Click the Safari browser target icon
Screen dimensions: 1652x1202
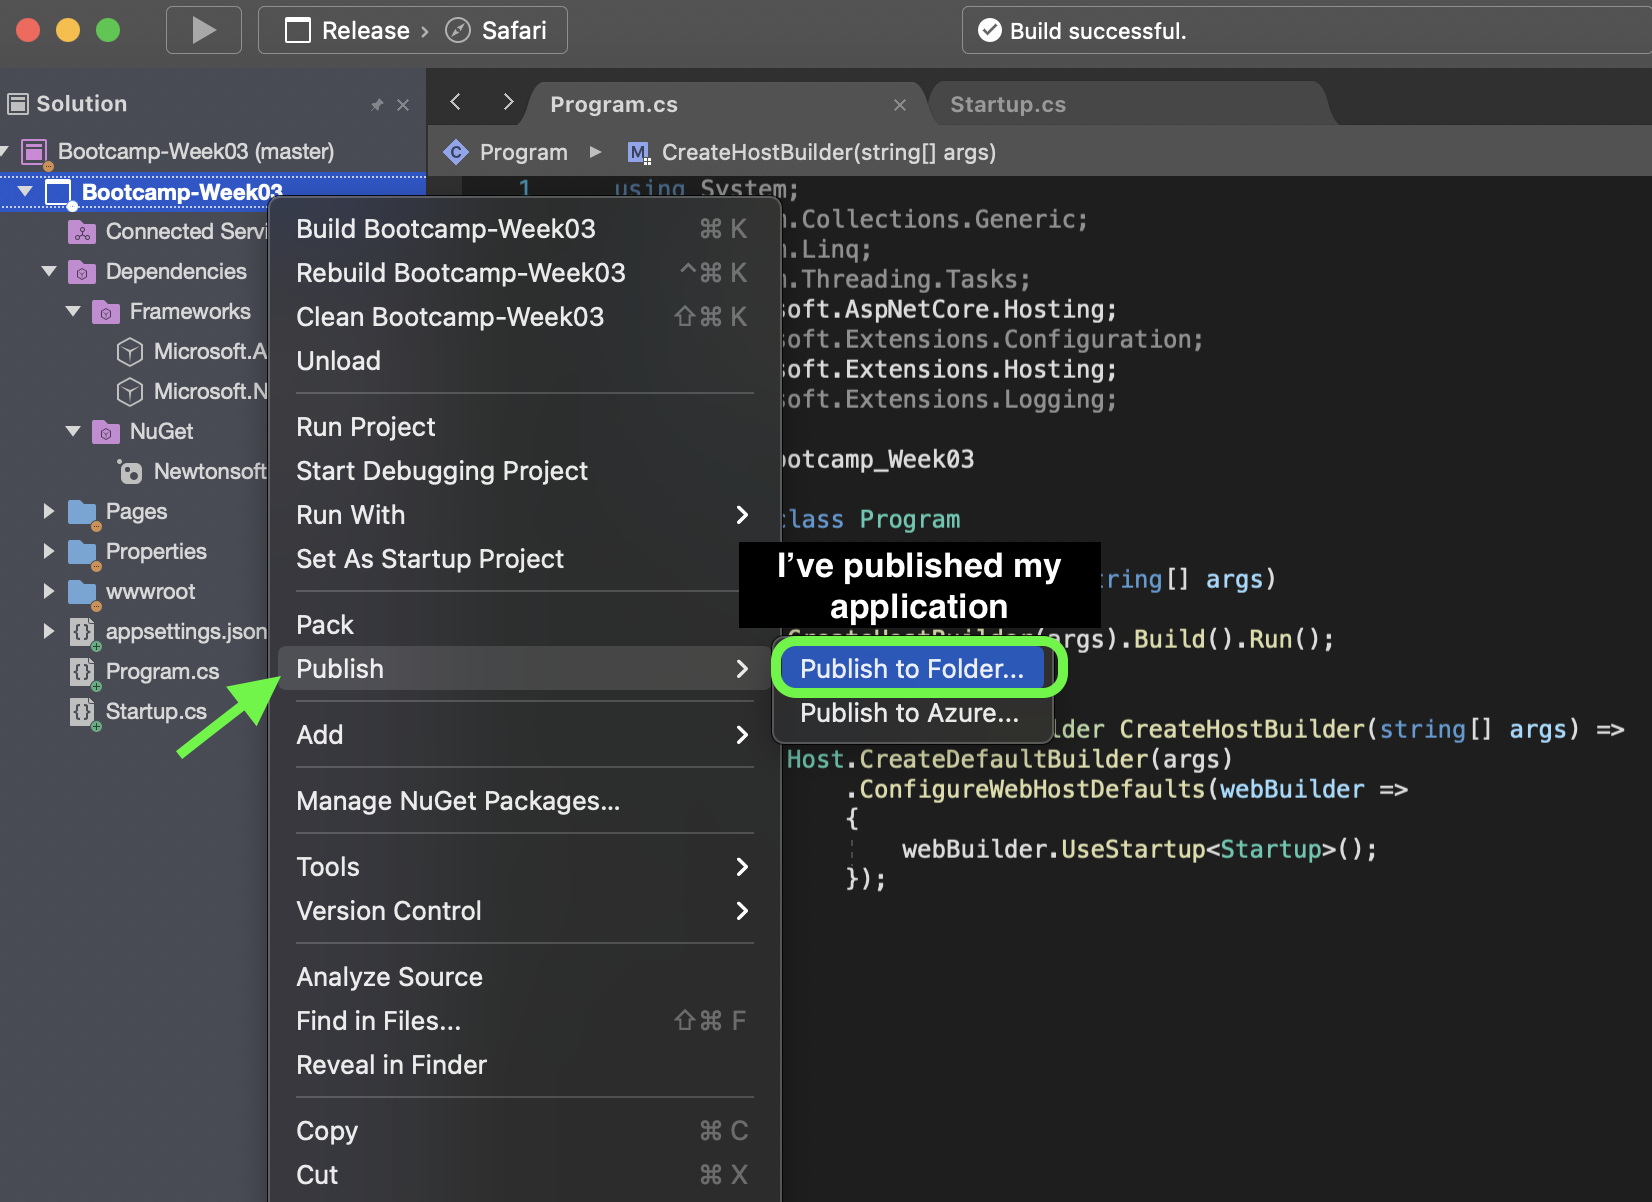457,30
